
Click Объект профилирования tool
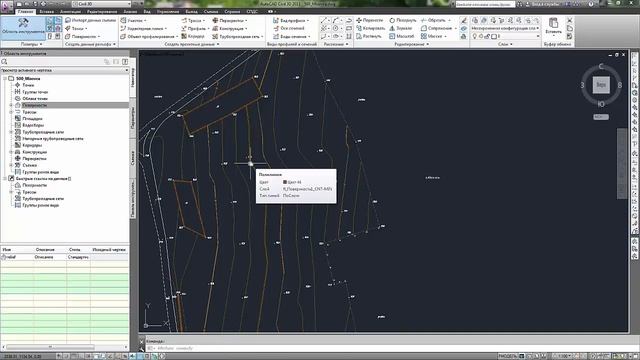[x=149, y=36]
